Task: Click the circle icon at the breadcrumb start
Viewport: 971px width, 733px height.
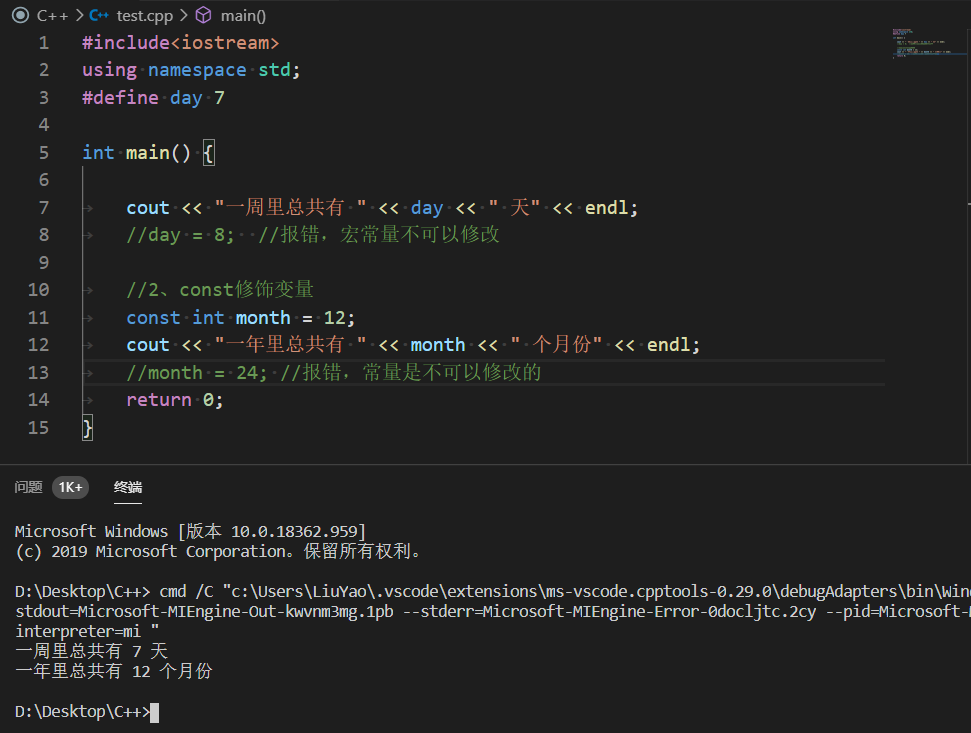Action: (20, 15)
